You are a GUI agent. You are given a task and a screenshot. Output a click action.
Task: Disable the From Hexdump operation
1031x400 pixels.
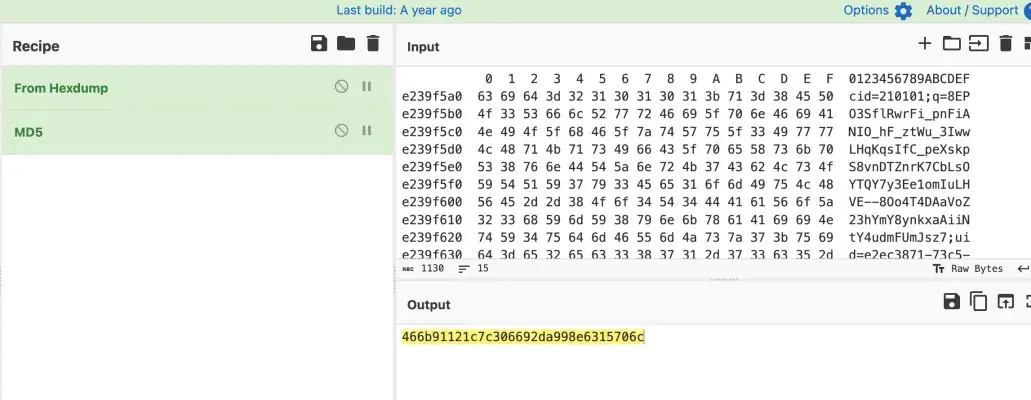click(x=342, y=87)
